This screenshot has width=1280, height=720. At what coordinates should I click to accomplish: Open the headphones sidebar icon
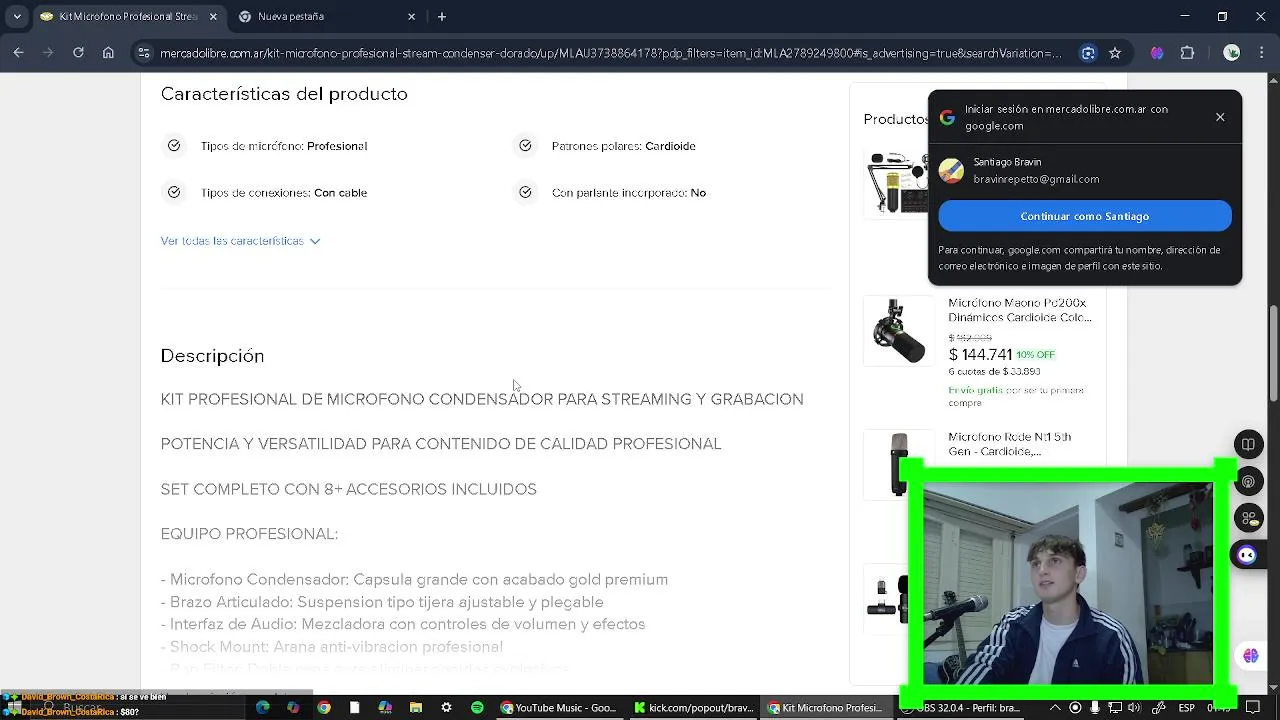(x=1248, y=481)
